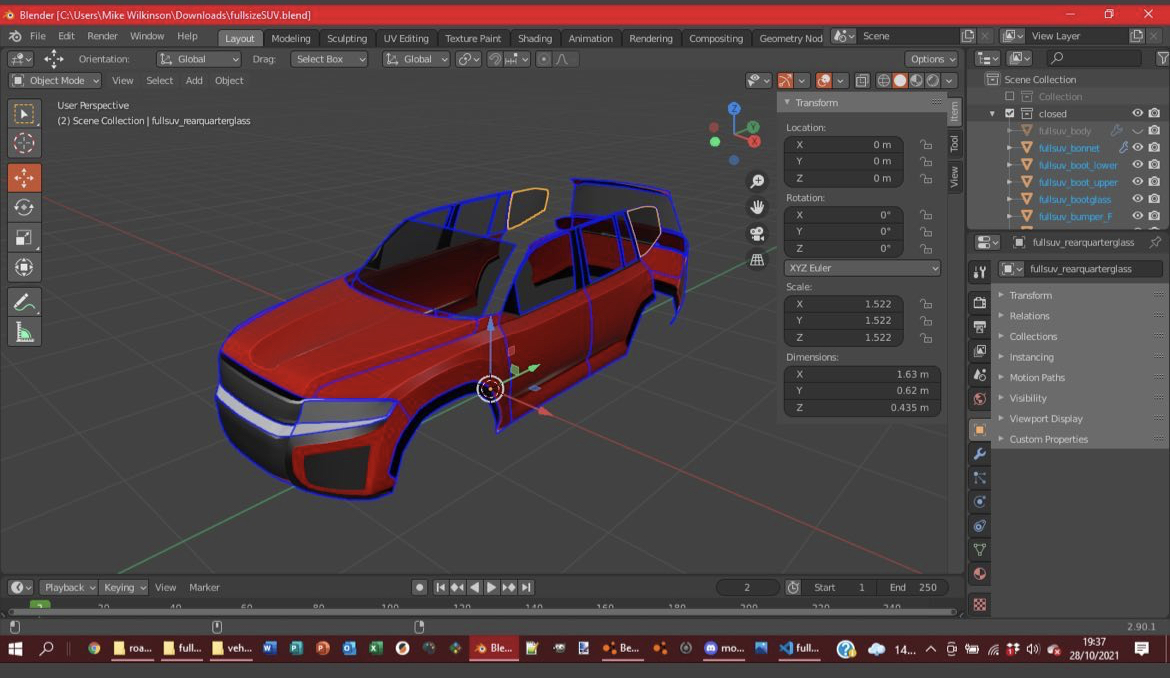This screenshot has height=678, width=1170.
Task: Open the World properties tab
Action: point(980,398)
